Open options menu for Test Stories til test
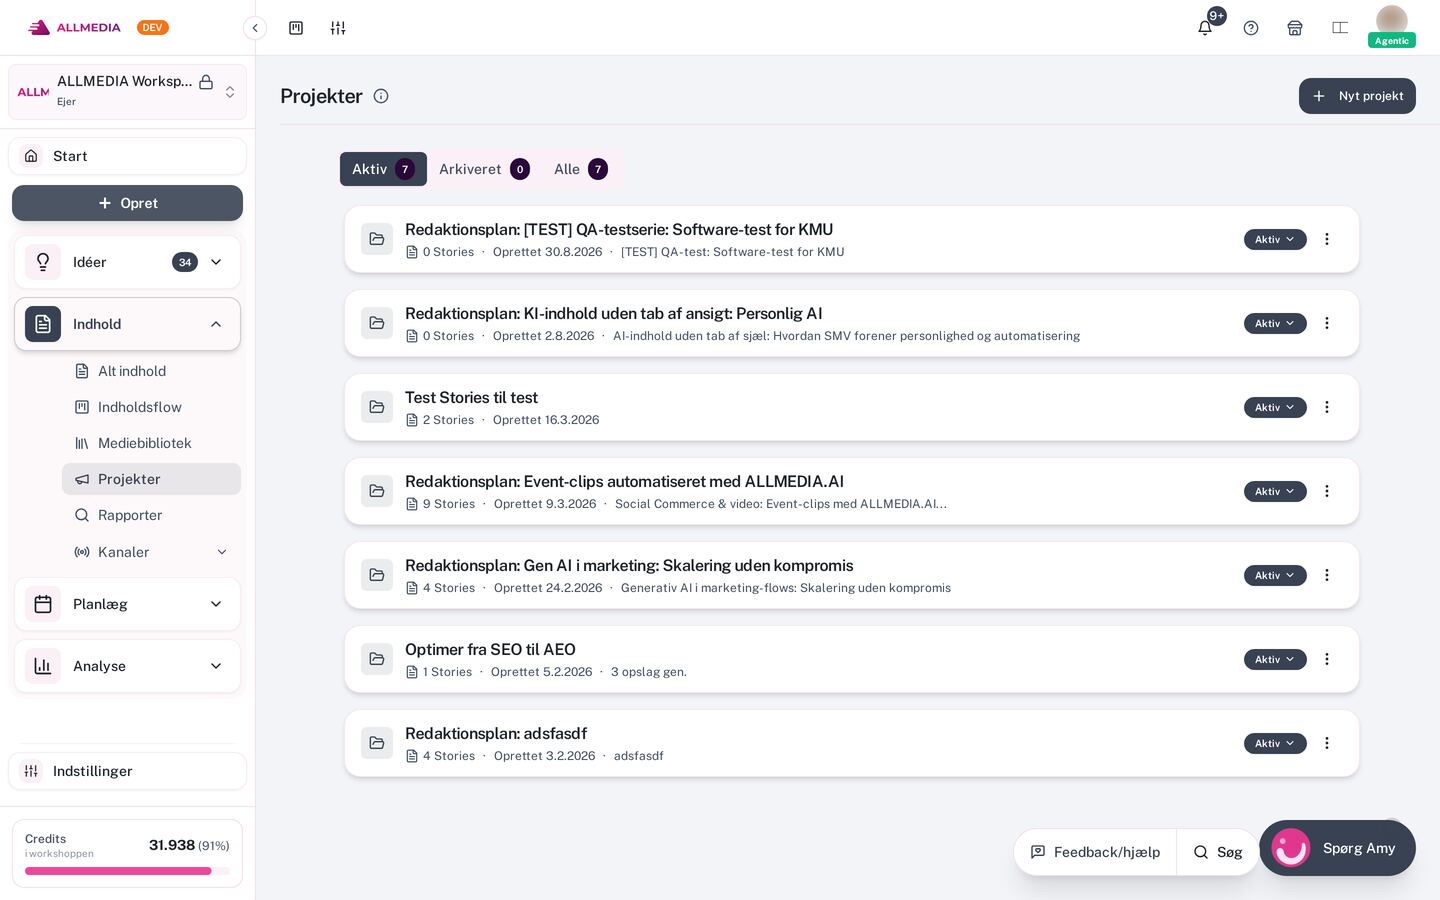The image size is (1440, 900). (x=1327, y=407)
